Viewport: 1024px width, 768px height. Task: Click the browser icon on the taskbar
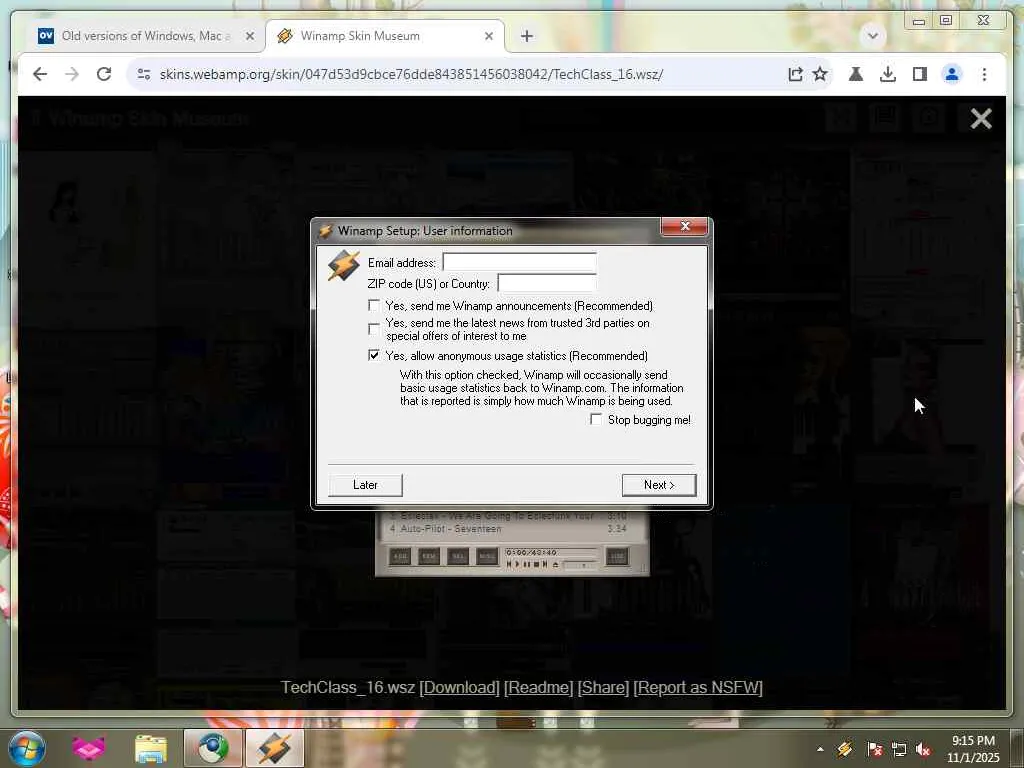[213, 748]
